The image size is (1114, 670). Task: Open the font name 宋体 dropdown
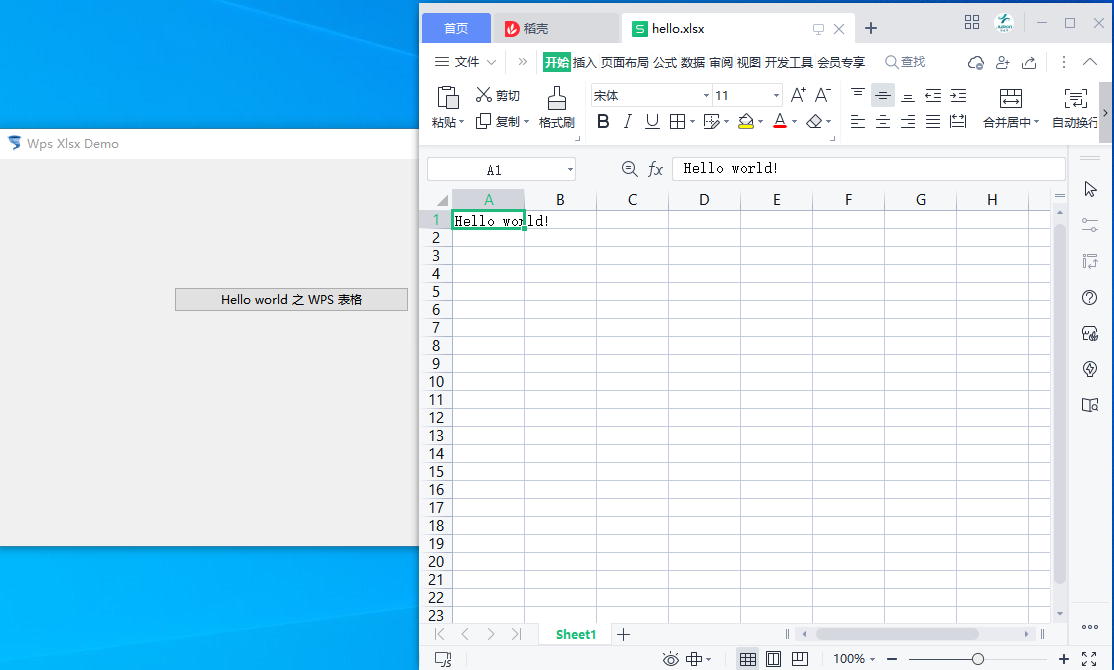(x=706, y=95)
